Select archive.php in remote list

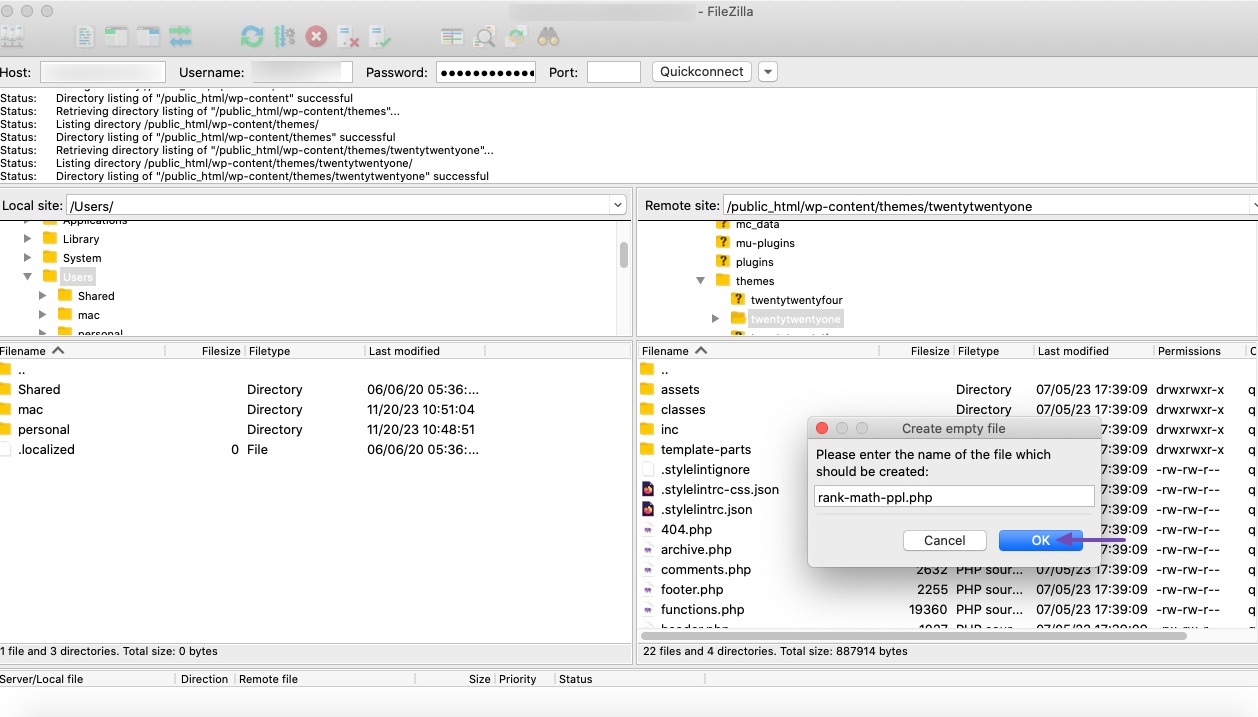pos(696,549)
